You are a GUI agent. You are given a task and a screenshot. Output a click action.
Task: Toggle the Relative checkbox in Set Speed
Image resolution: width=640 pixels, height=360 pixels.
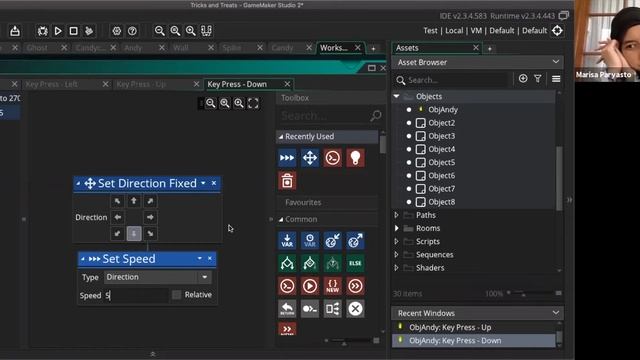click(x=176, y=295)
